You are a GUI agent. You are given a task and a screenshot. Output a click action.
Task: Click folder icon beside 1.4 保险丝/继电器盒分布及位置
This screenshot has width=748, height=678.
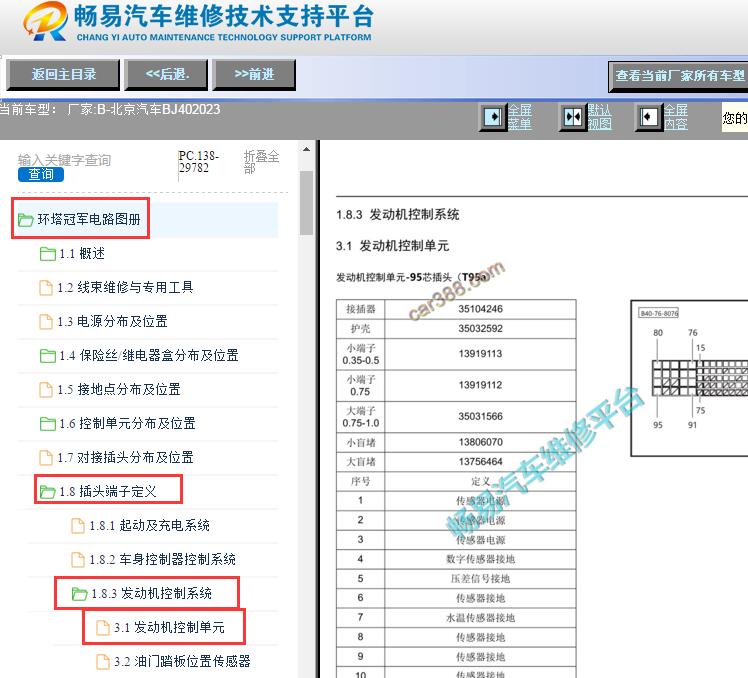[x=47, y=356]
